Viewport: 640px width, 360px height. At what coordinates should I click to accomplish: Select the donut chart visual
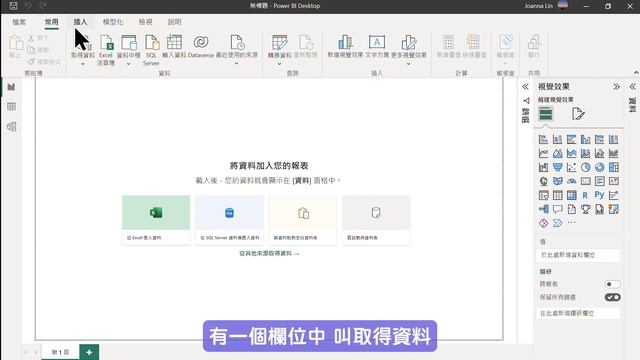tap(599, 167)
